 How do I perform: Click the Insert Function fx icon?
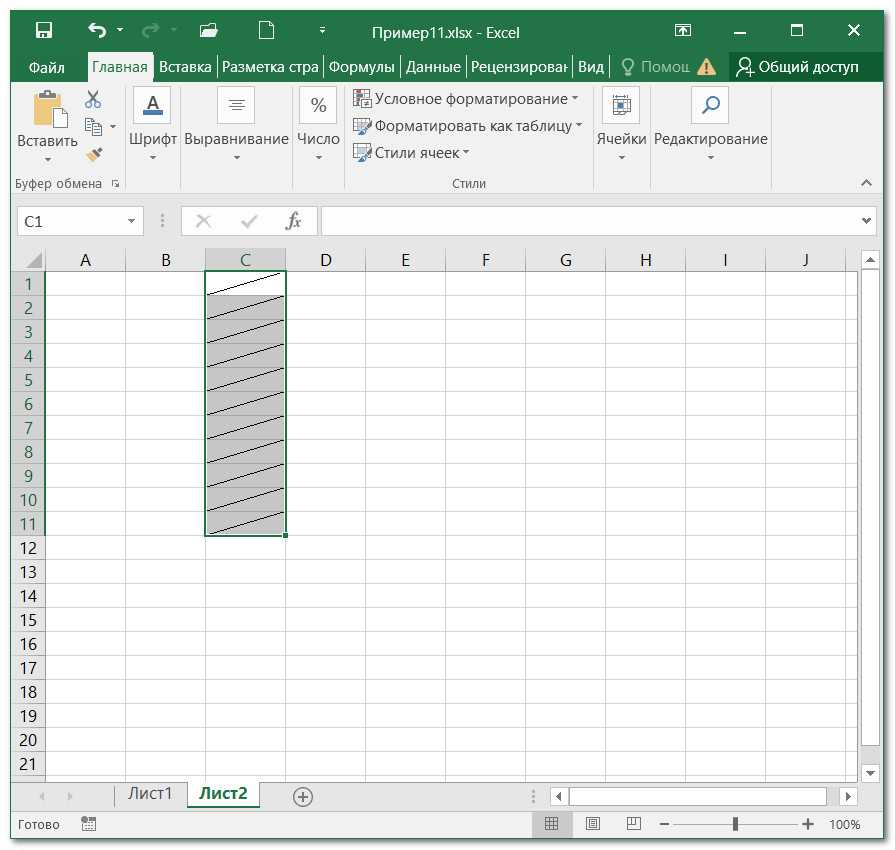click(293, 221)
